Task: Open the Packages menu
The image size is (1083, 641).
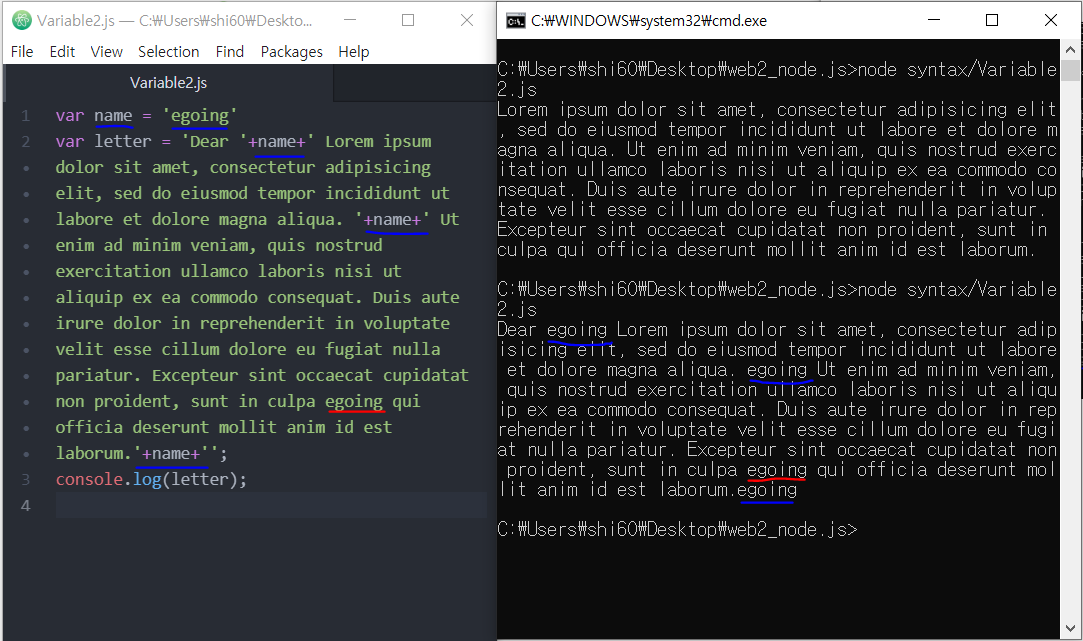Action: coord(291,52)
